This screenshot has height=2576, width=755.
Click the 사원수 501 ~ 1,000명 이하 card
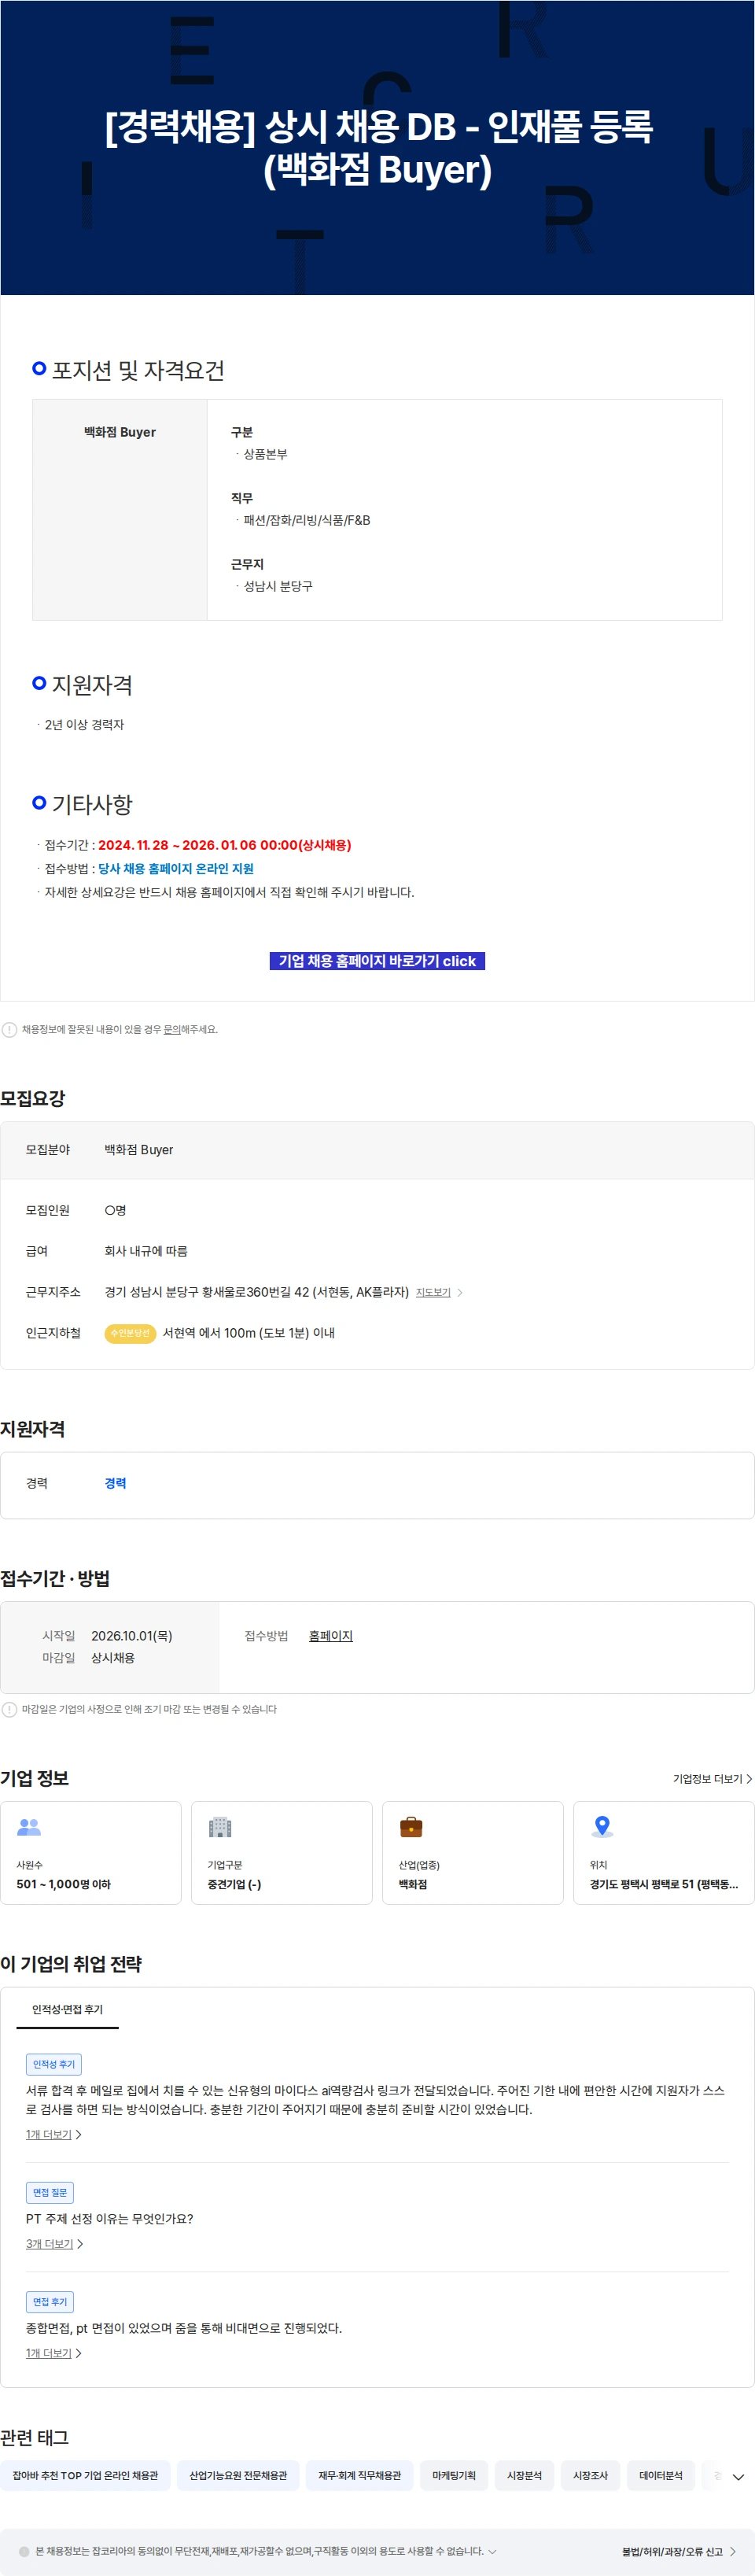(x=91, y=1852)
